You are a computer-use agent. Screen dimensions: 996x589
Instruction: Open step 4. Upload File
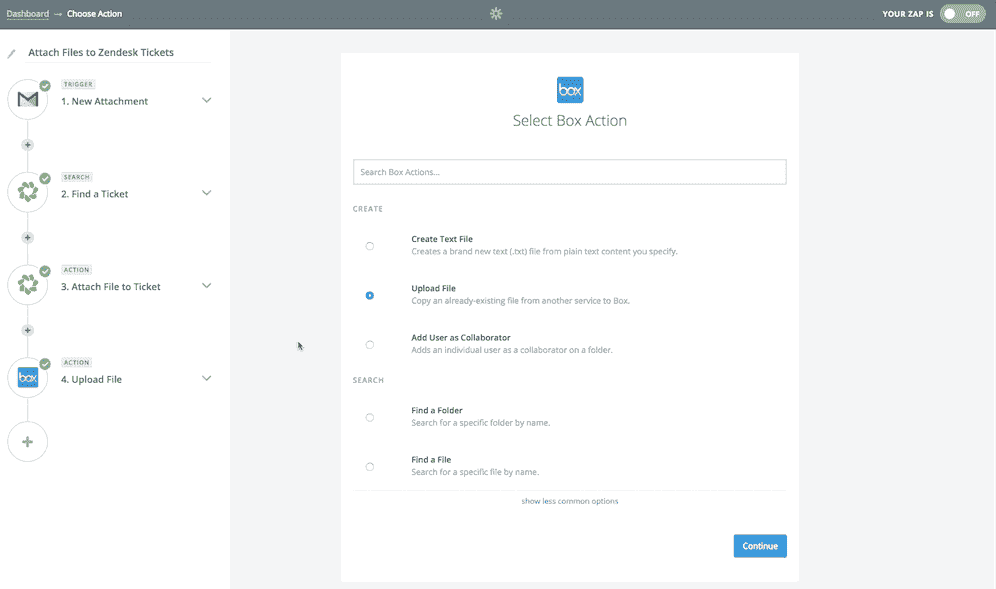coord(91,379)
